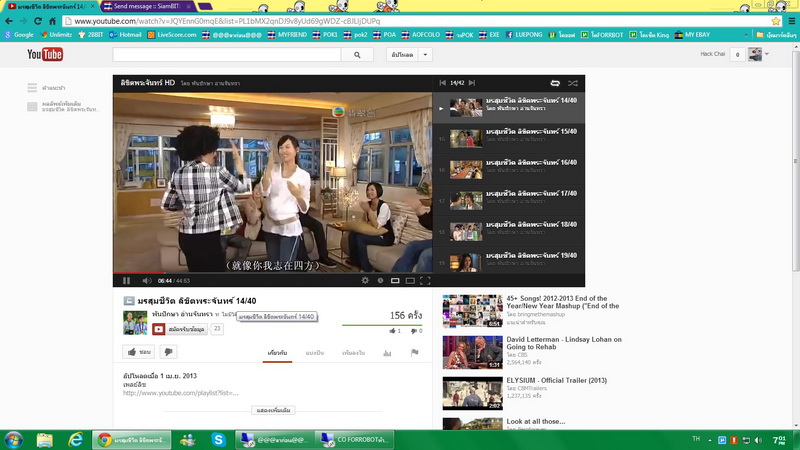Image resolution: width=800 pixels, height=450 pixels.
Task: Open the sidebar guide menu icon
Action: [32, 88]
